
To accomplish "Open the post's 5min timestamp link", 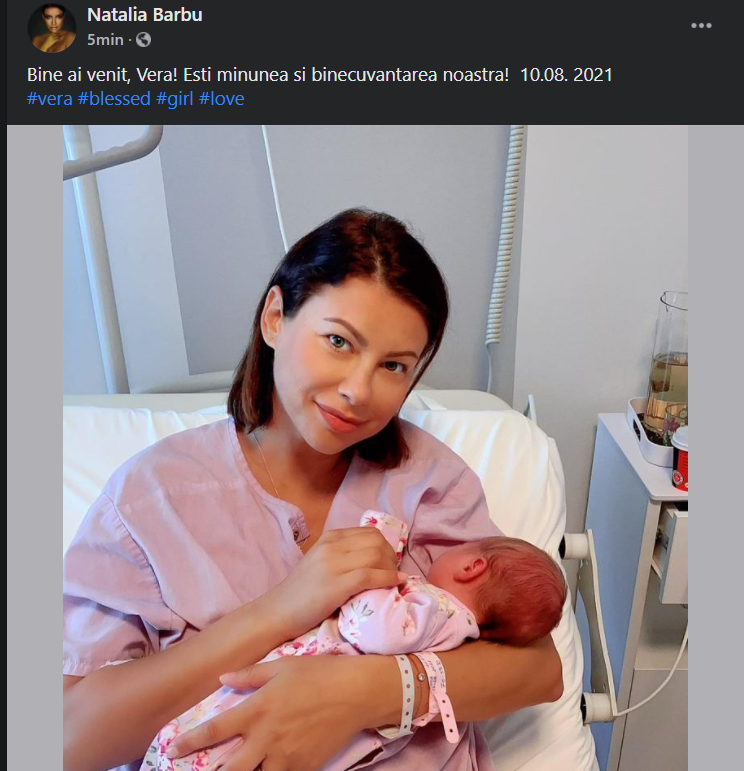I will (x=105, y=39).
